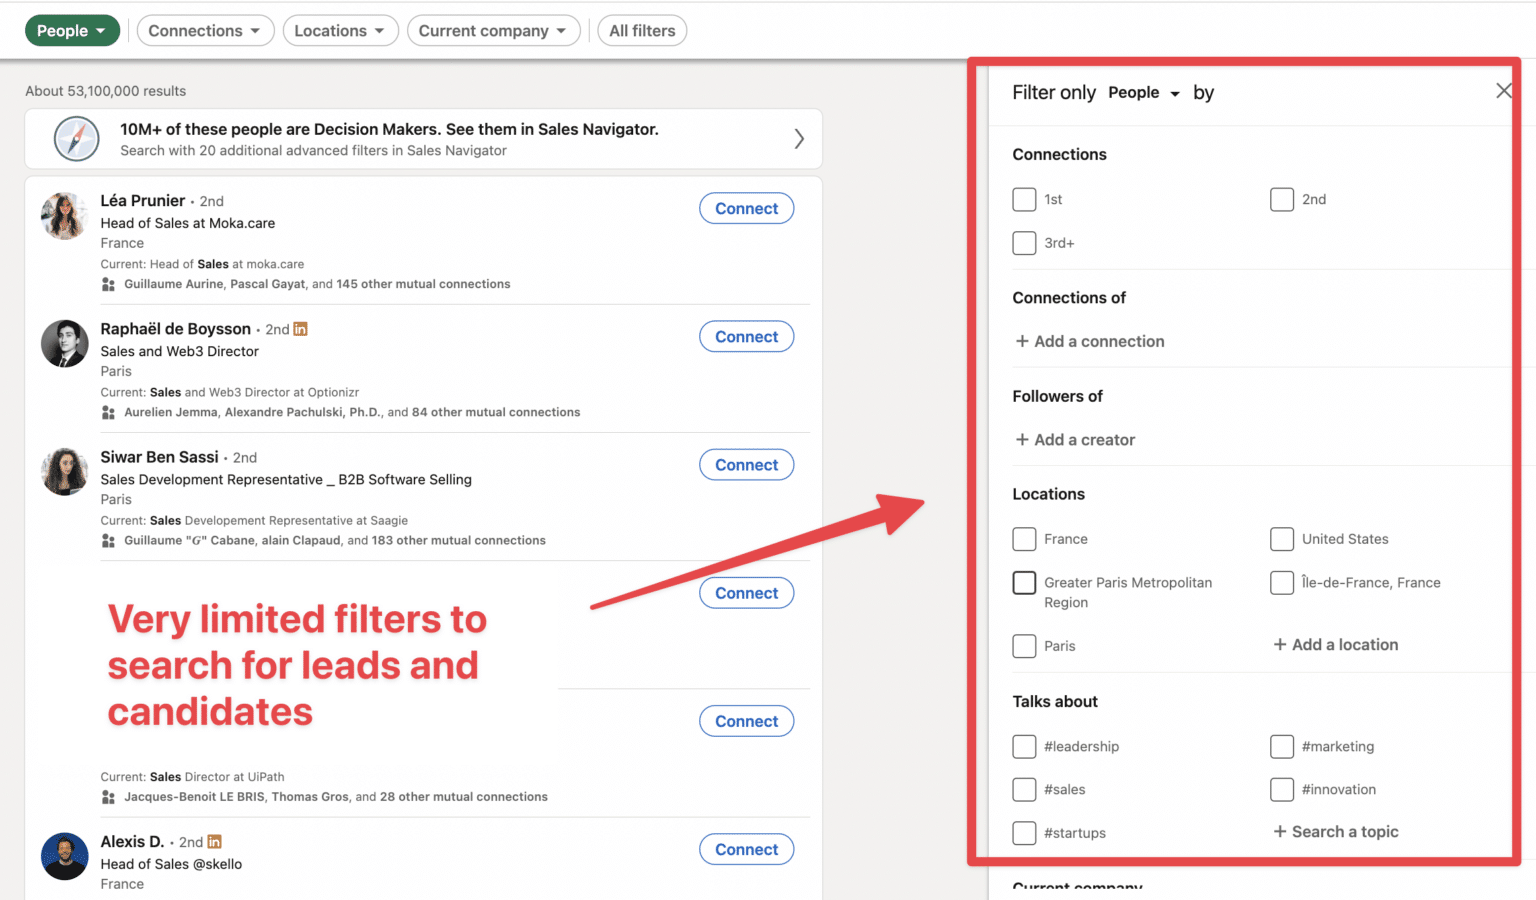Screen dimensions: 1536x900
Task: Open the Connections filter dropdown
Action: point(205,30)
